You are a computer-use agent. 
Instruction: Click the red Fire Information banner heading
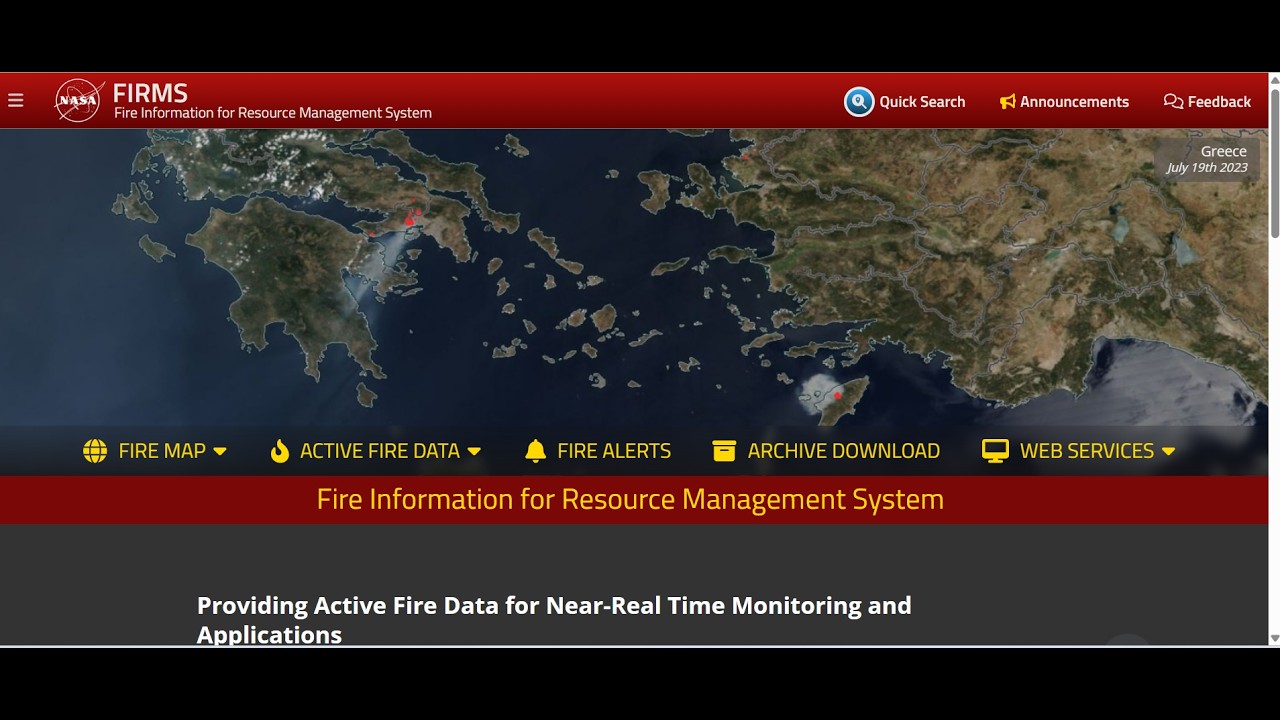[x=630, y=499]
